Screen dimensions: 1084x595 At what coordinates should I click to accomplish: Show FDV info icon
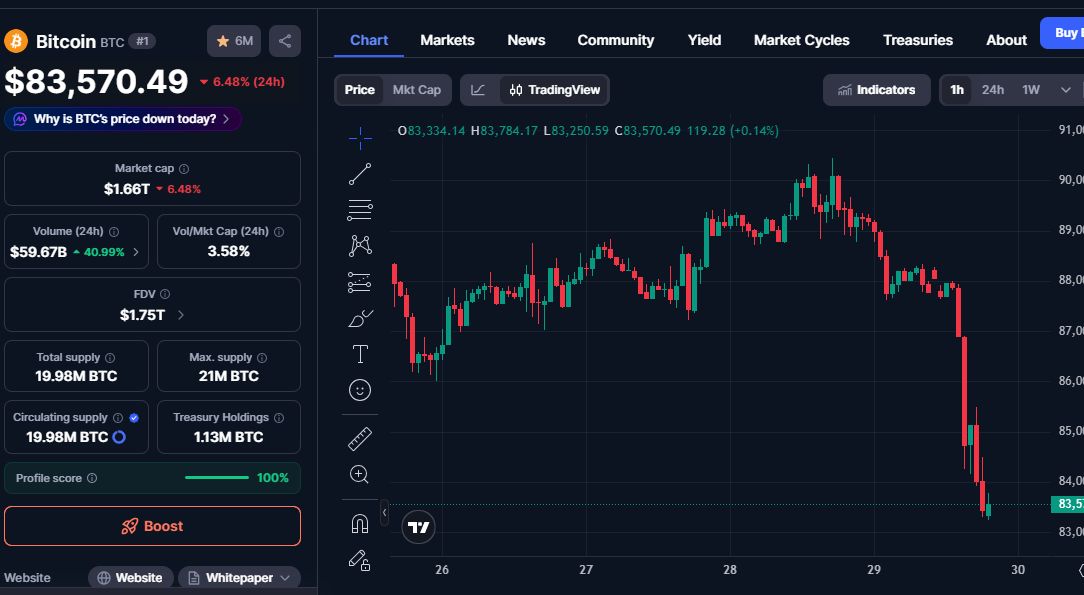[165, 294]
